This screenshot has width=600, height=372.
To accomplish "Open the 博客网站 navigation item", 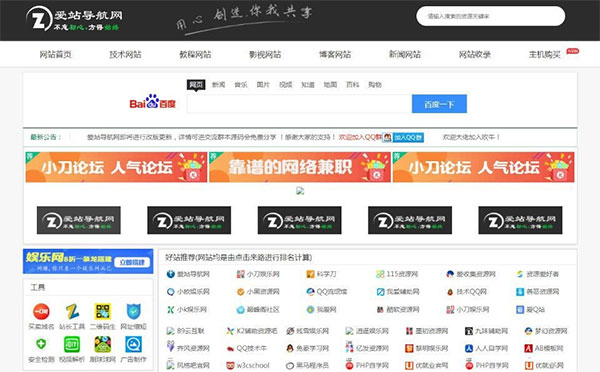I will coord(335,54).
